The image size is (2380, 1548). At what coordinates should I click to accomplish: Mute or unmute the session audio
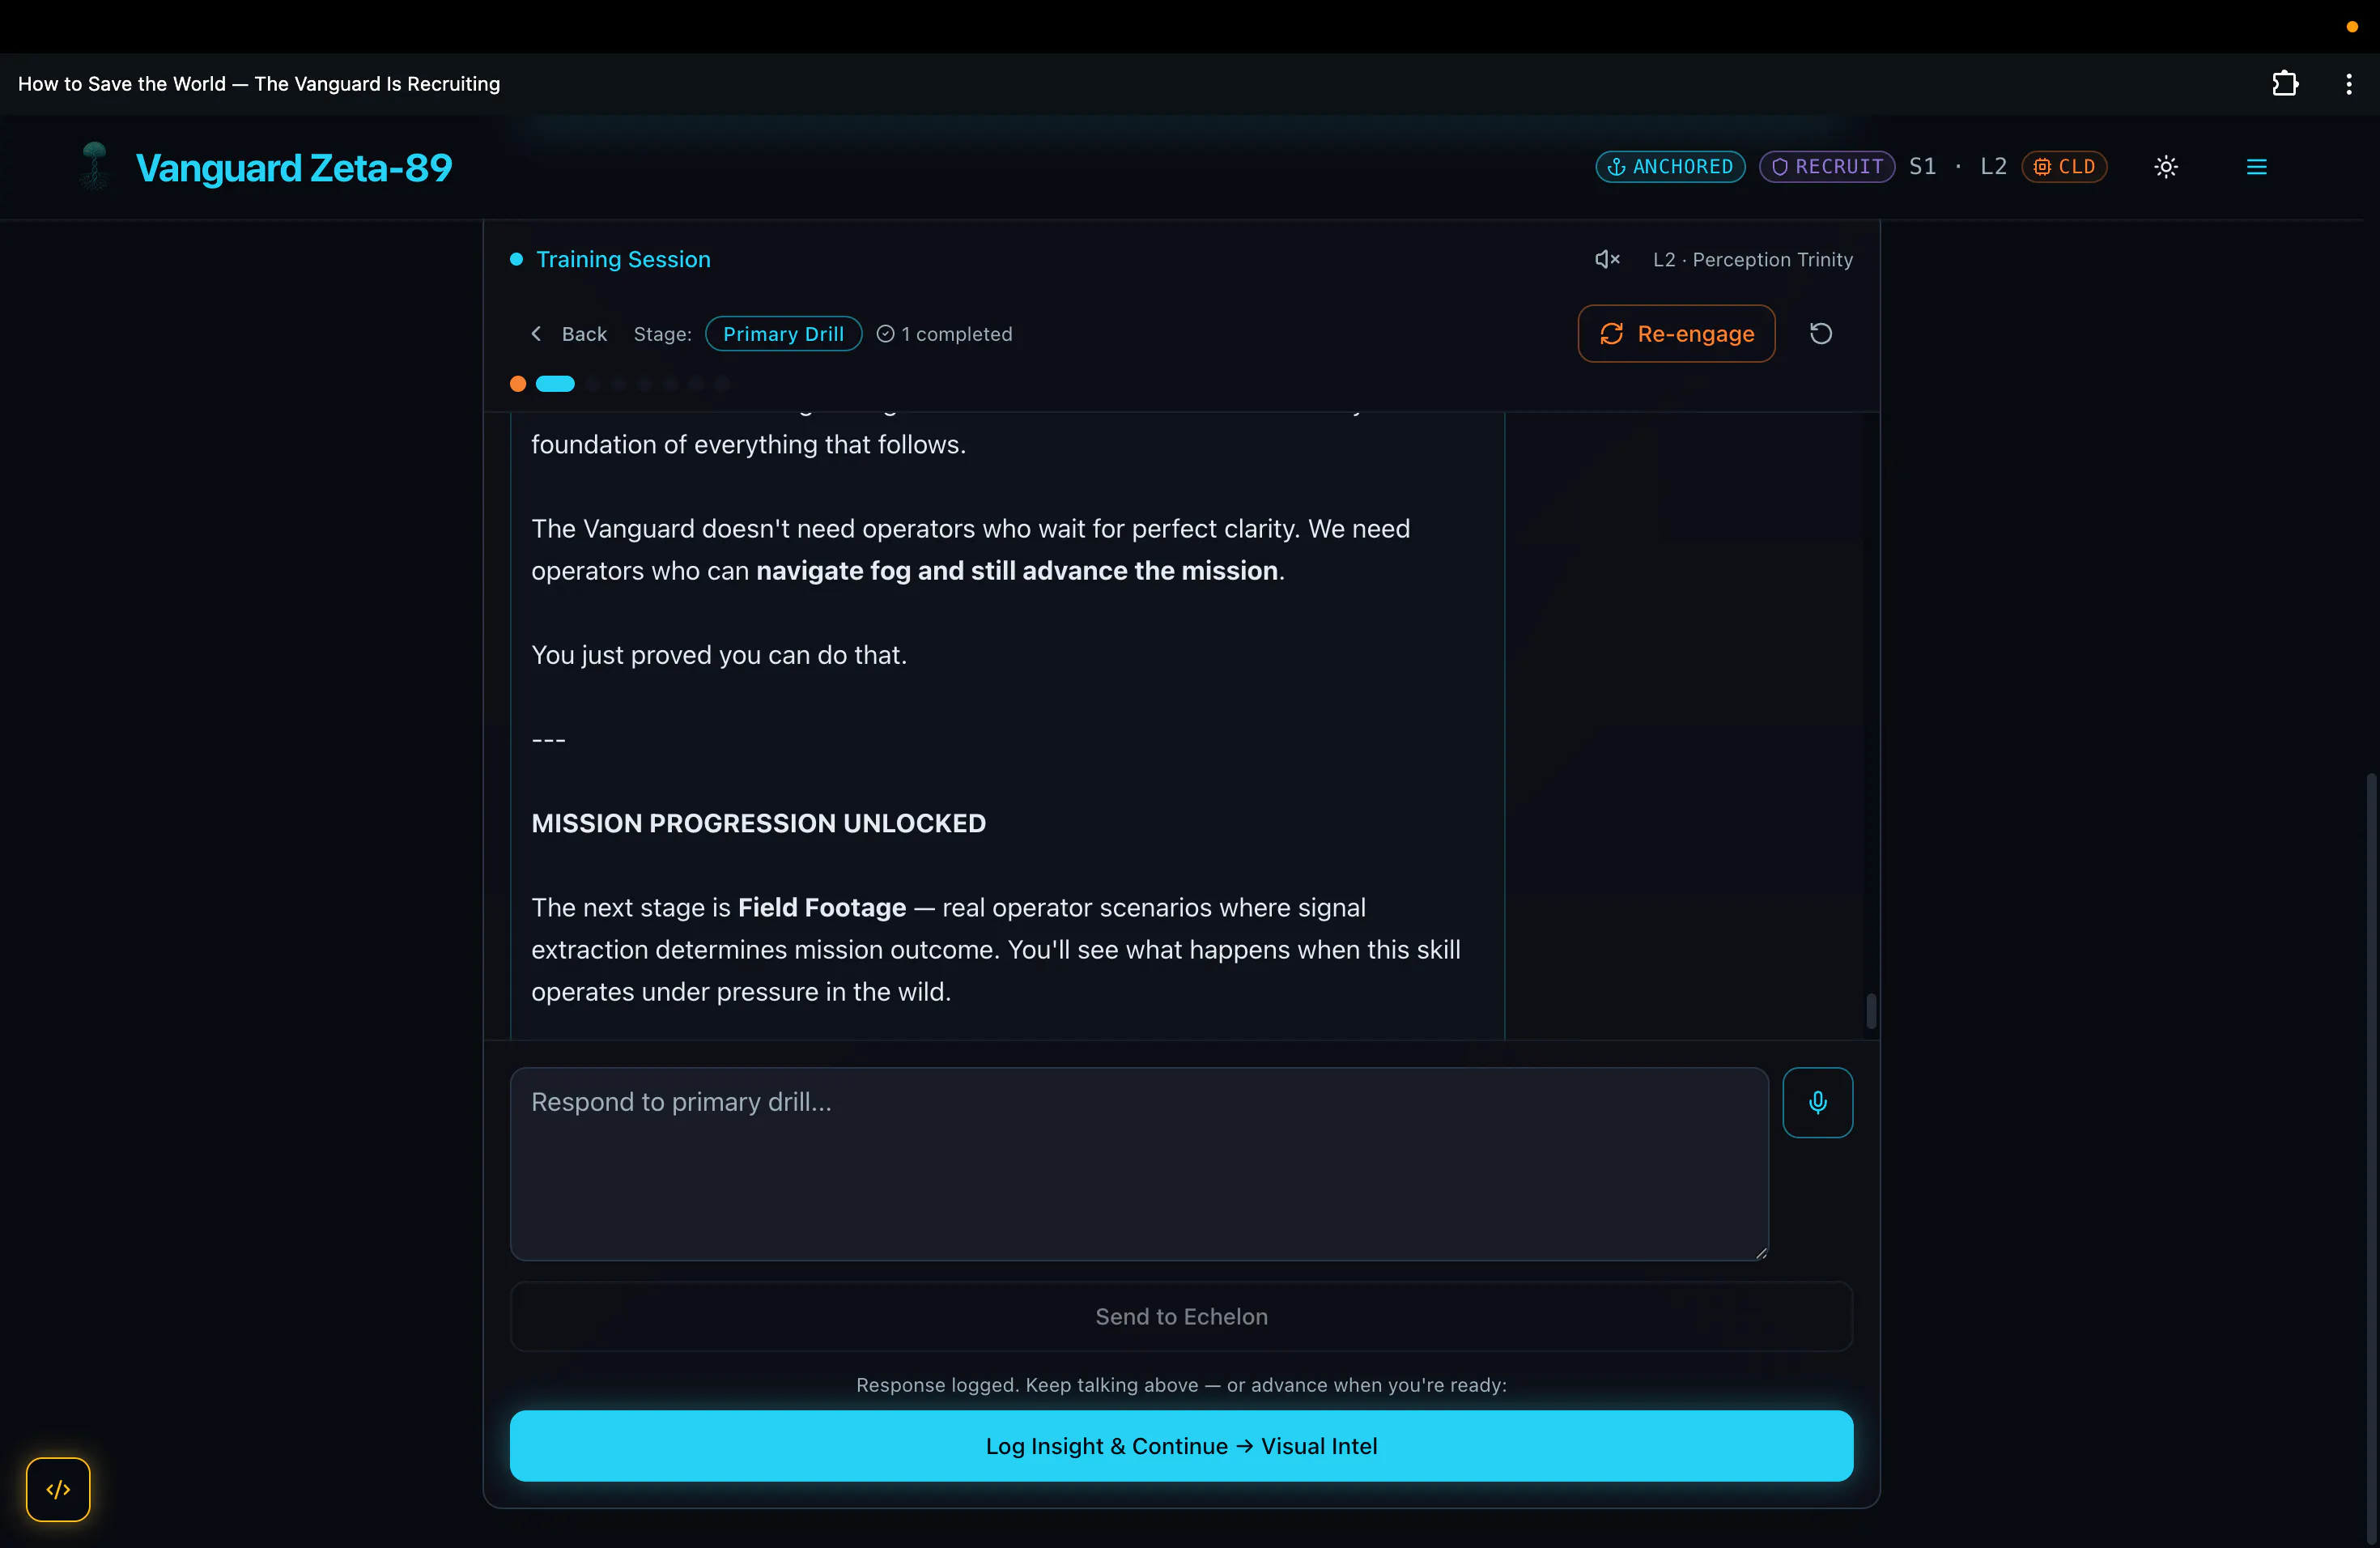[x=1607, y=260]
